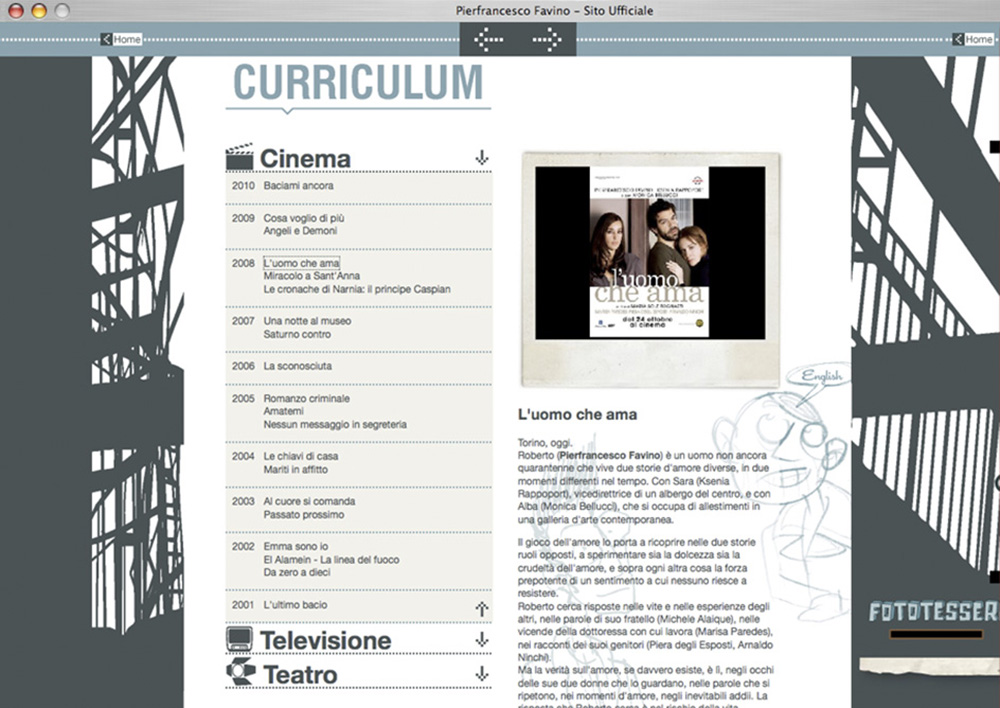1000x708 pixels.
Task: Select the film Baciami ancora
Action: pos(298,186)
